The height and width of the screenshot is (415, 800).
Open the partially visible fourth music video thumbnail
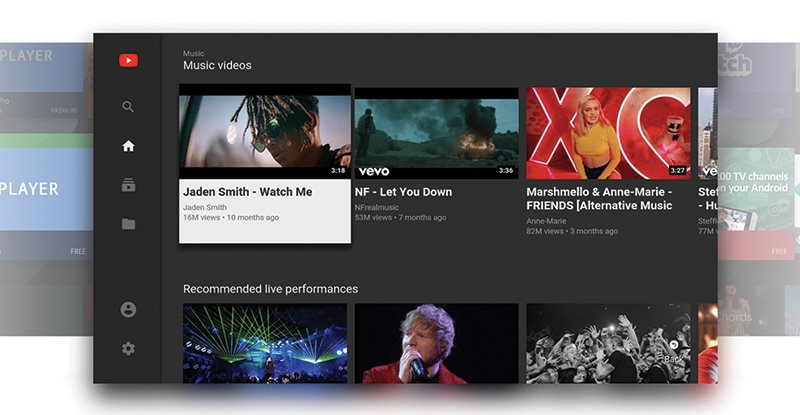coord(708,133)
